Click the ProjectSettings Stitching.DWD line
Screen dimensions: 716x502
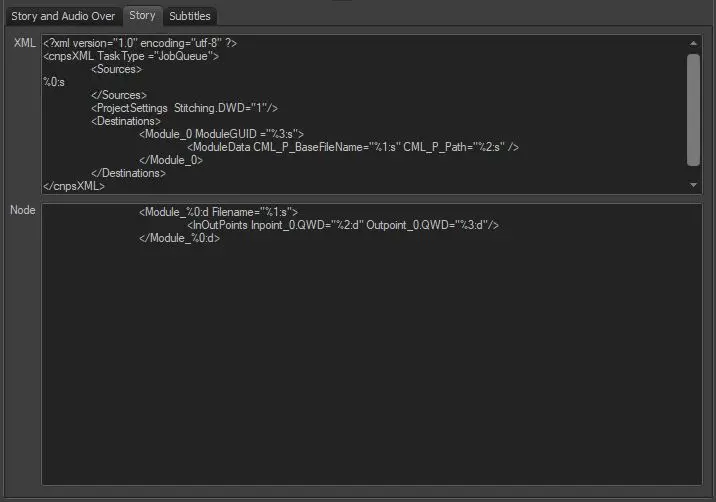tap(184, 108)
